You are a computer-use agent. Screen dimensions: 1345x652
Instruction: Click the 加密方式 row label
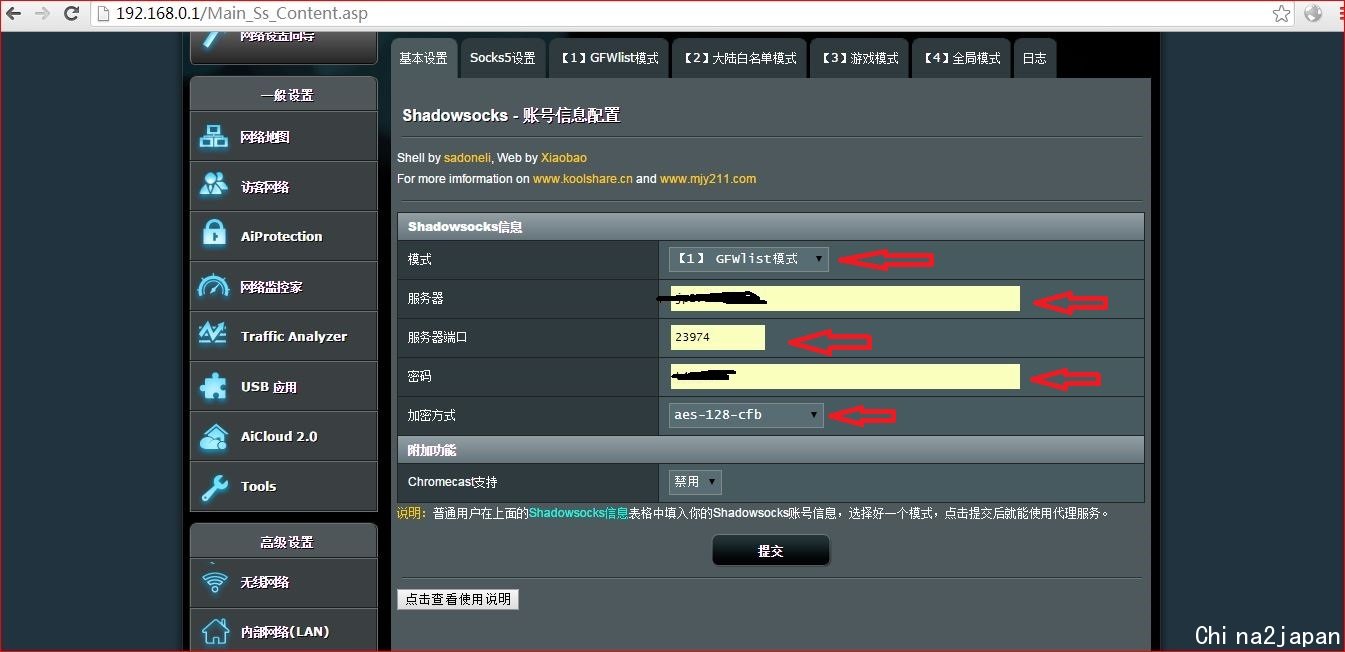click(432, 415)
